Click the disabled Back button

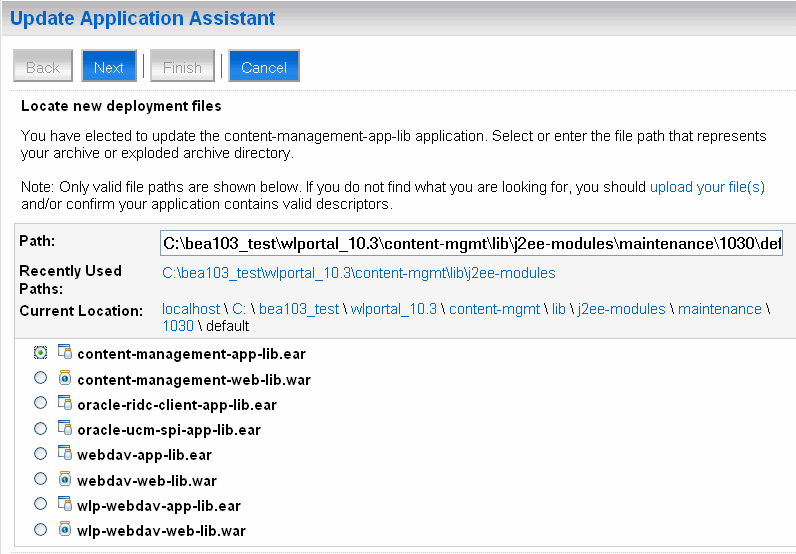pos(43,66)
